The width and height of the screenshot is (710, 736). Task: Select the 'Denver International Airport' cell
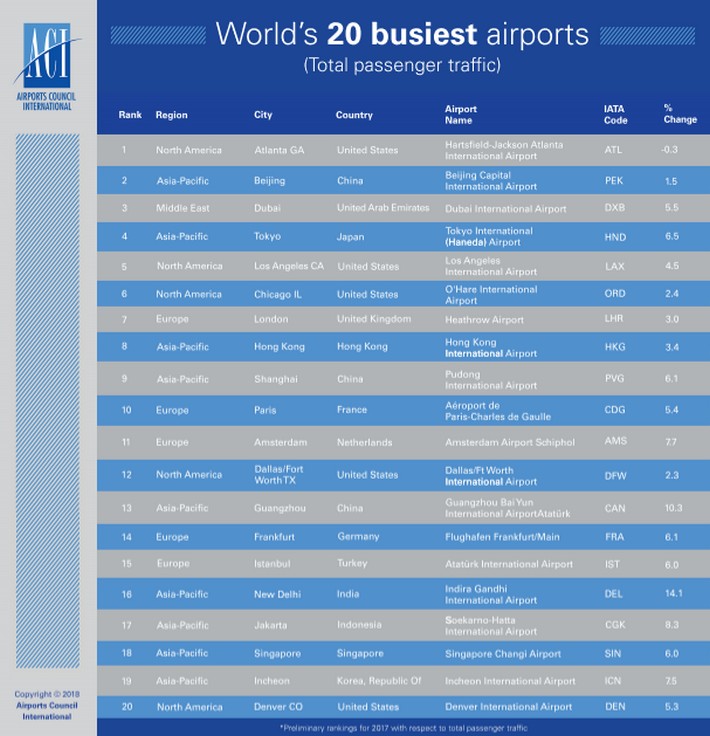(508, 707)
